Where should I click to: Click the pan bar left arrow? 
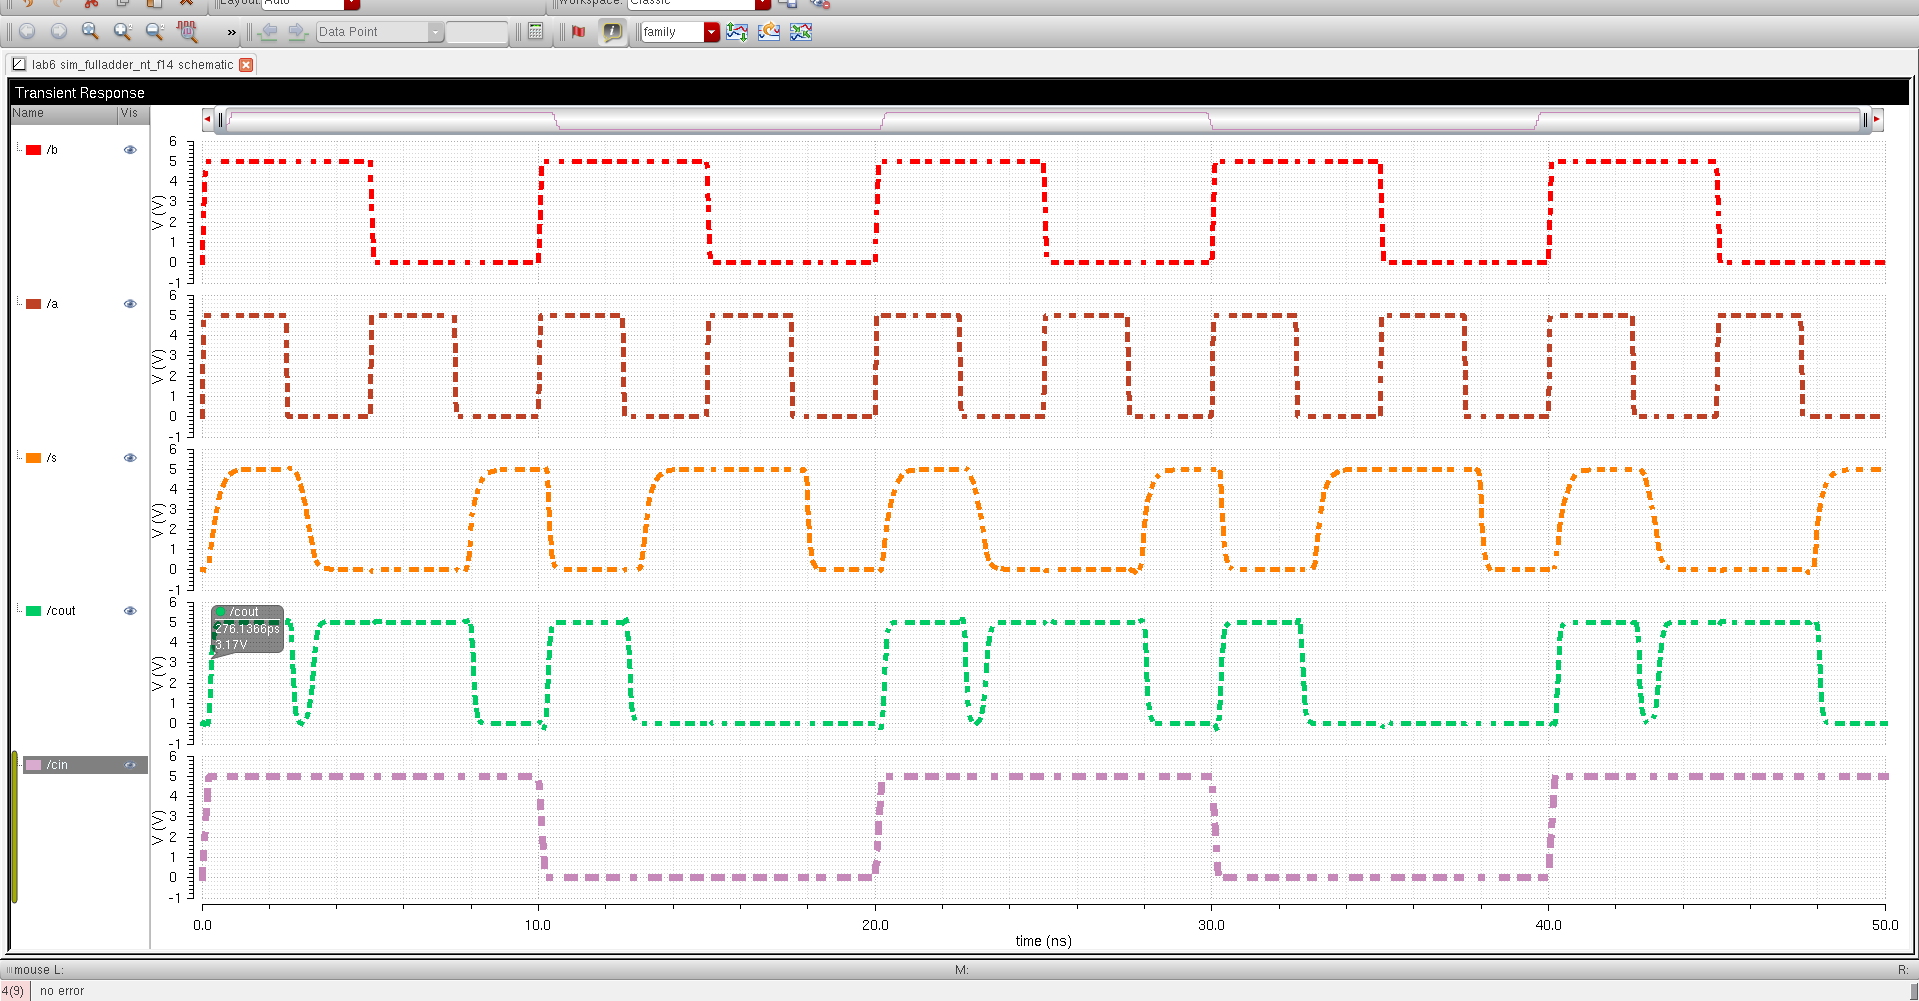[207, 119]
